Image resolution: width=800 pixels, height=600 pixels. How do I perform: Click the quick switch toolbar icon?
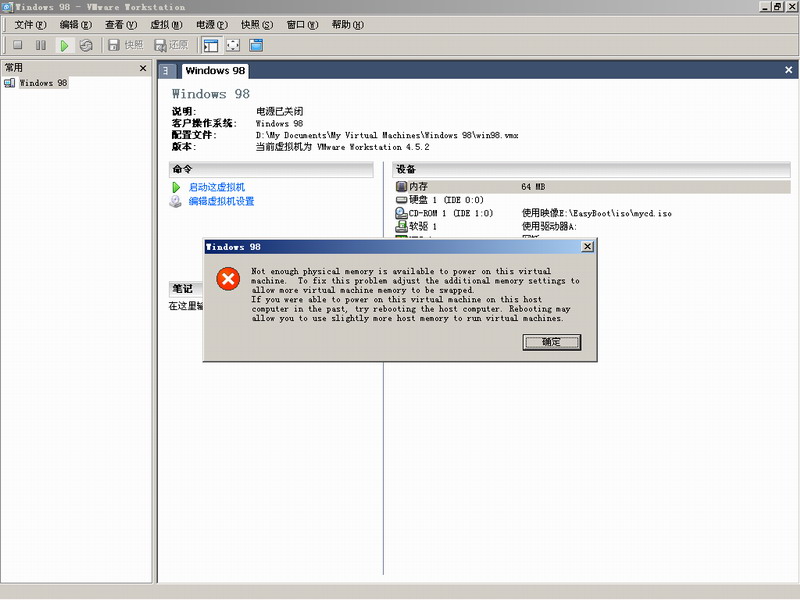tap(256, 45)
